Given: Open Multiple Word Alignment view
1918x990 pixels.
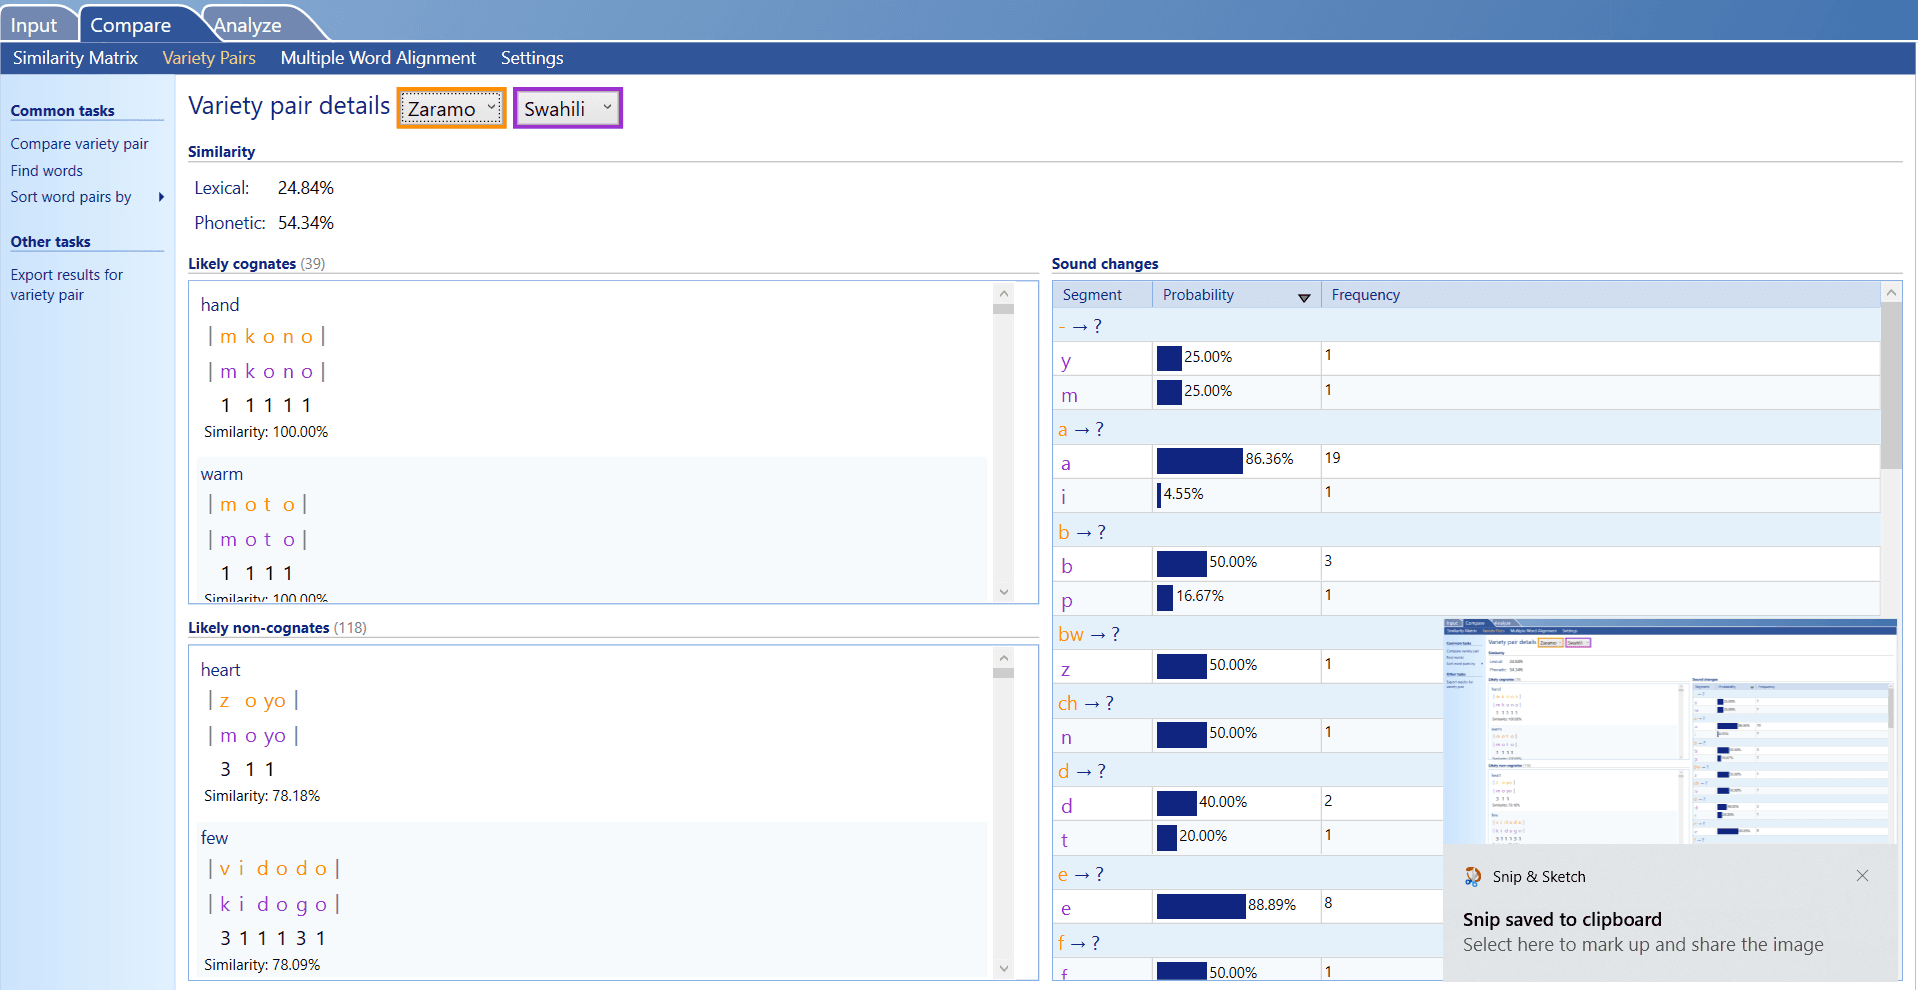Looking at the screenshot, I should click(x=377, y=58).
